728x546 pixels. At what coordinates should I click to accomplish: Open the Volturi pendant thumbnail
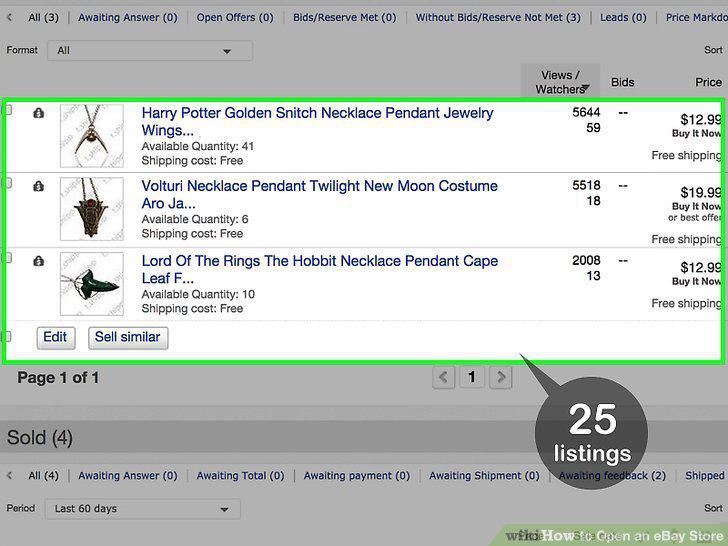coord(92,209)
